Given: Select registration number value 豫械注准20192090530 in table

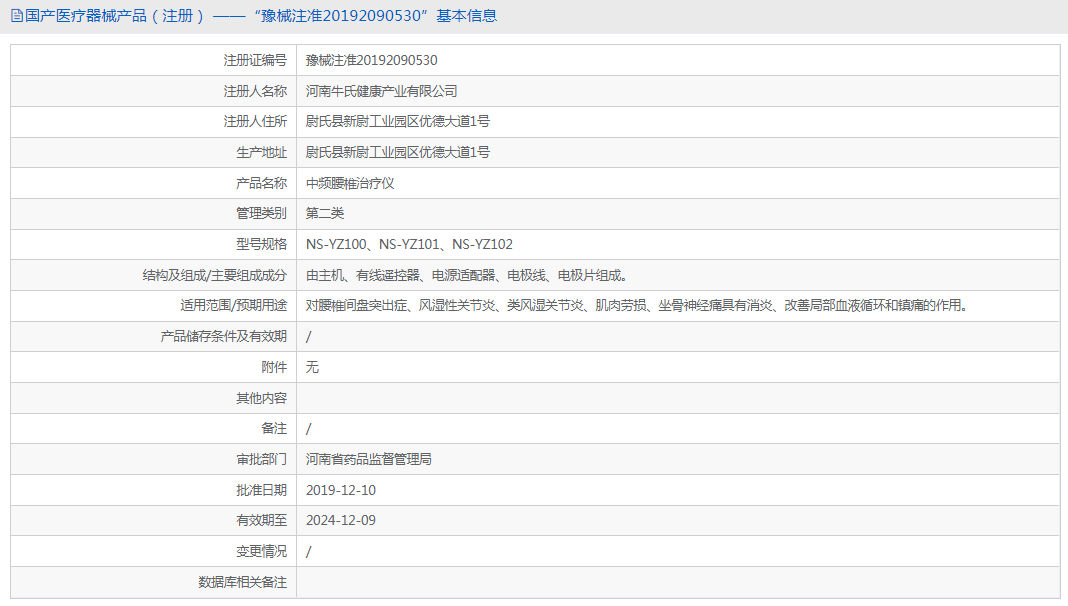Looking at the screenshot, I should tap(371, 61).
